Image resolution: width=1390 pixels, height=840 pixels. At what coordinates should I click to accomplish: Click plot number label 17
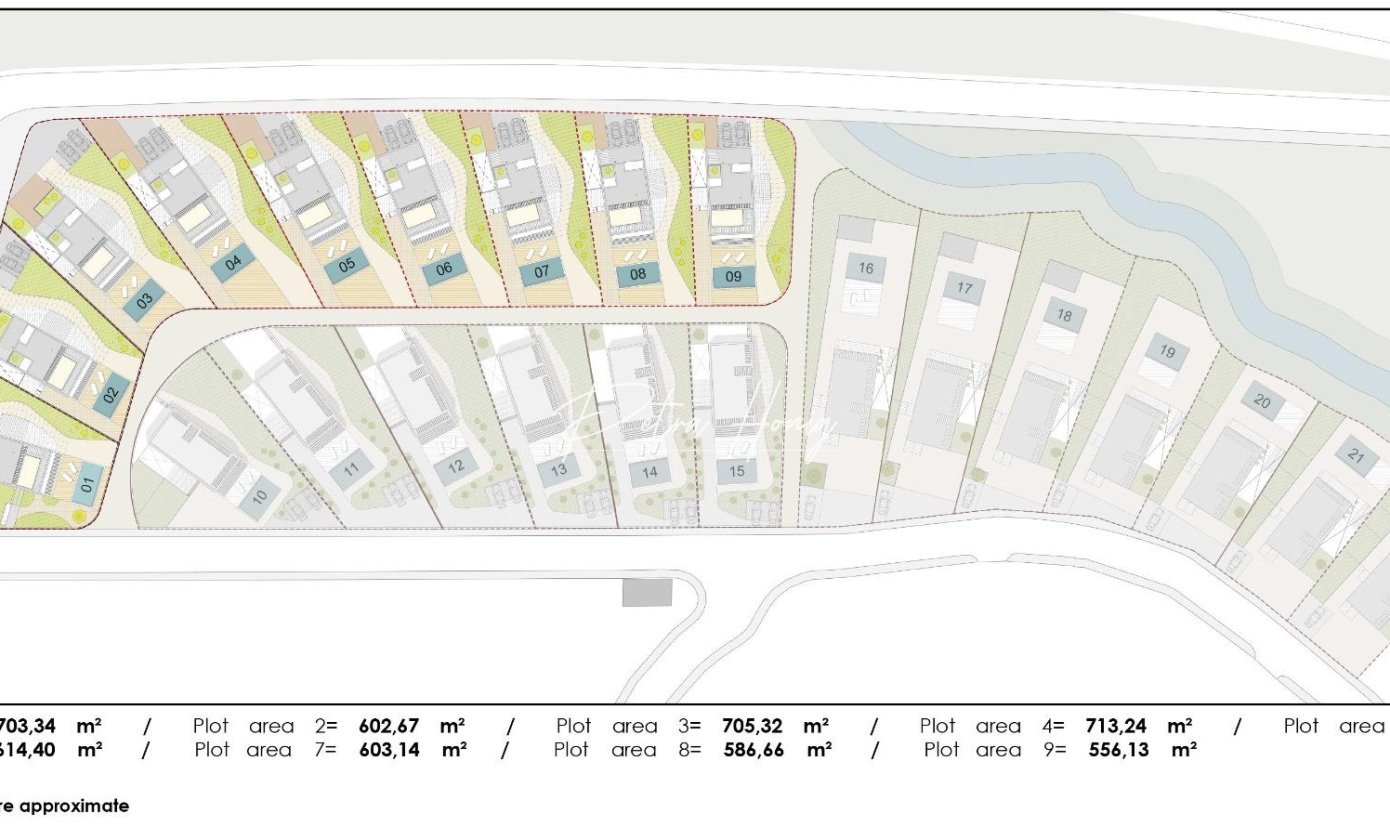point(964,288)
